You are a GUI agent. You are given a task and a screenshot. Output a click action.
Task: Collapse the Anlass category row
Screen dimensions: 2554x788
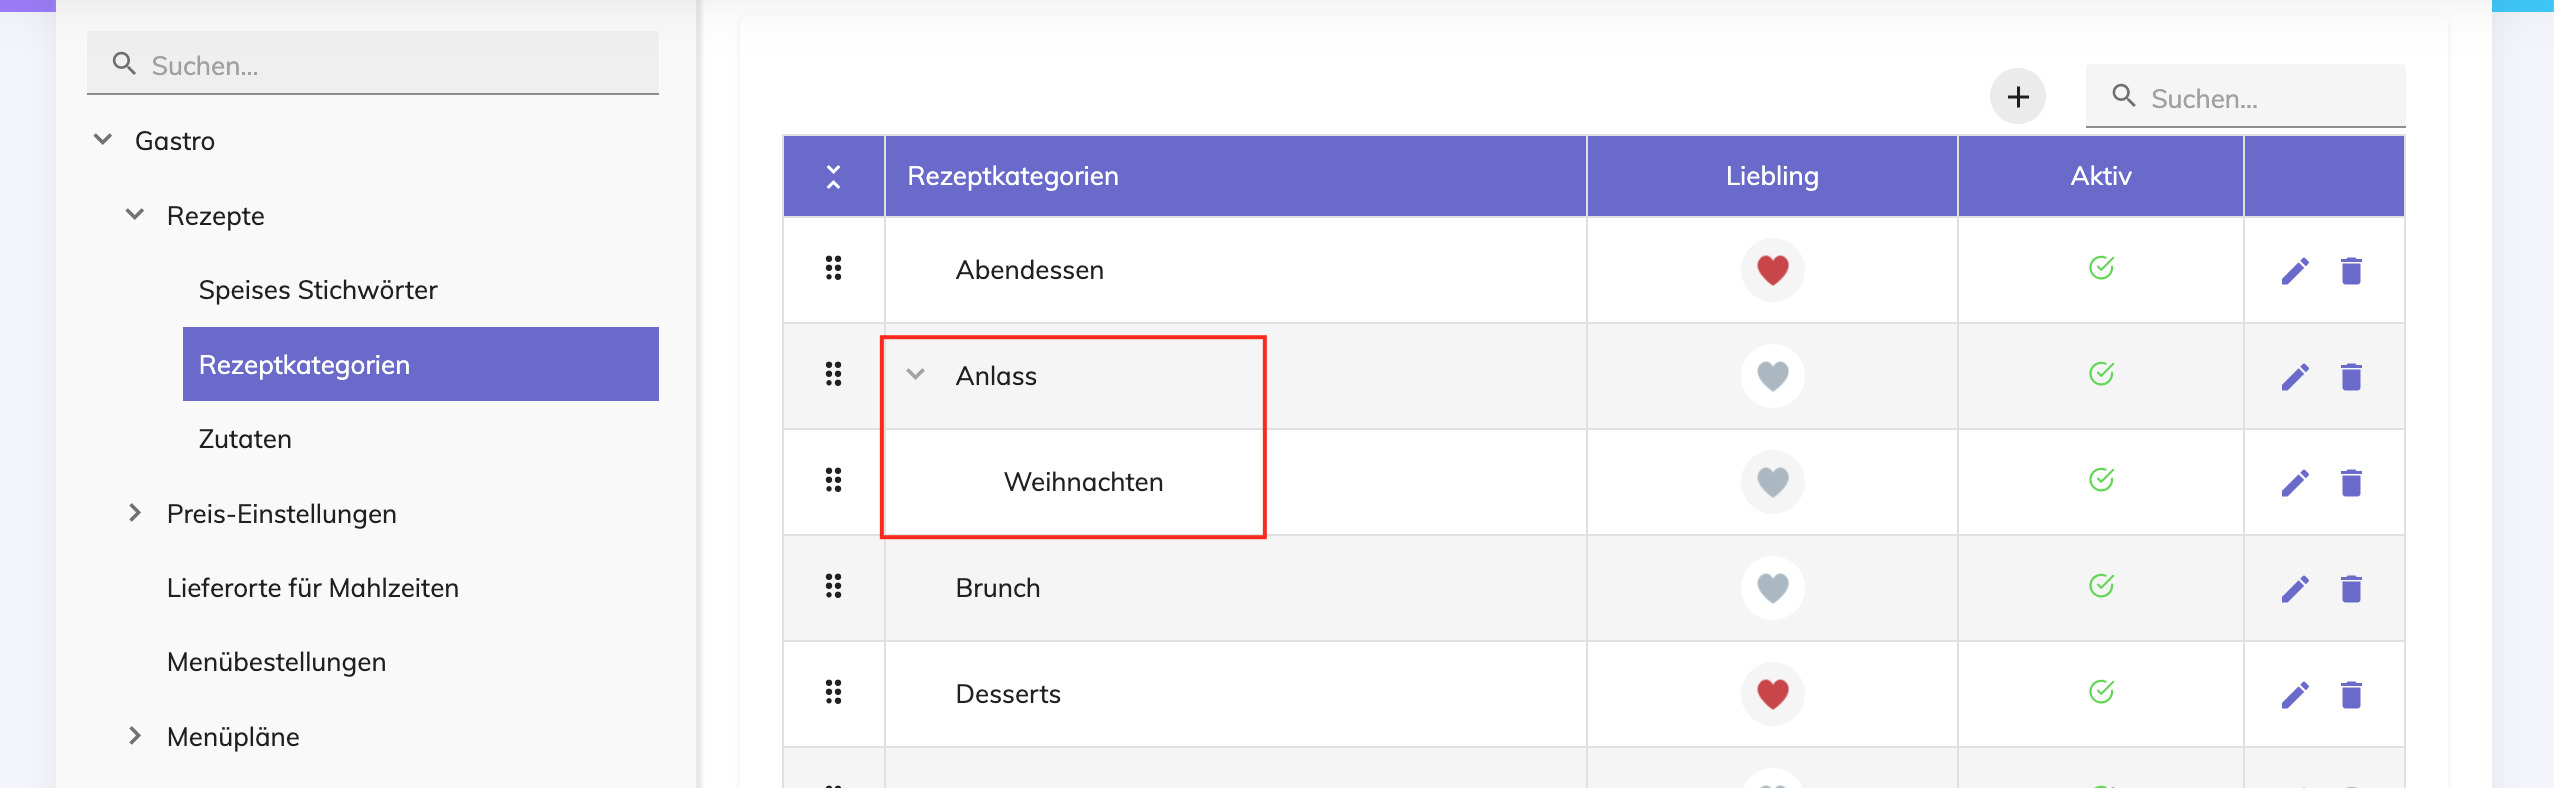(x=915, y=375)
